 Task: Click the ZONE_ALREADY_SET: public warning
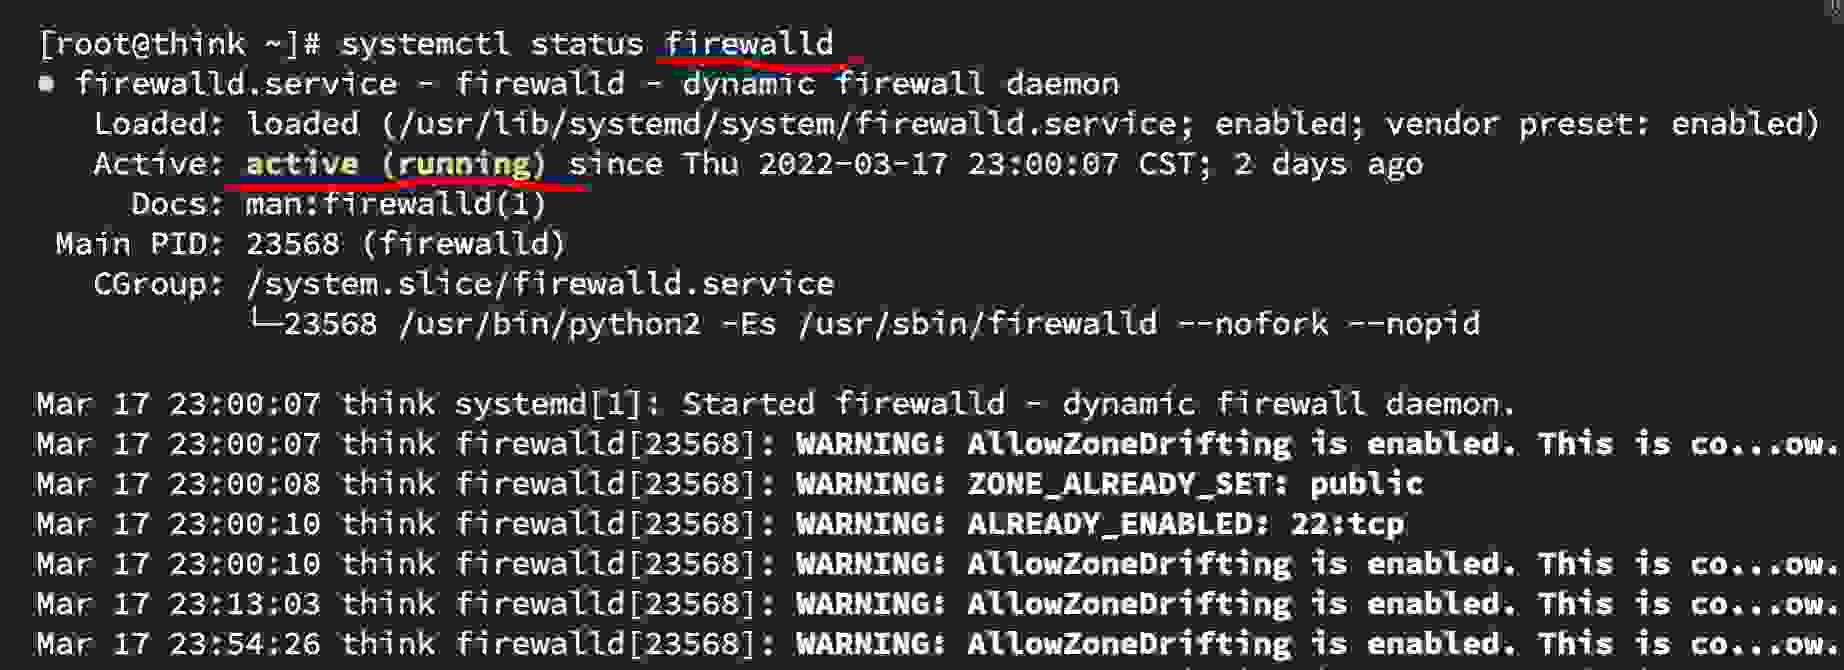coord(1194,484)
